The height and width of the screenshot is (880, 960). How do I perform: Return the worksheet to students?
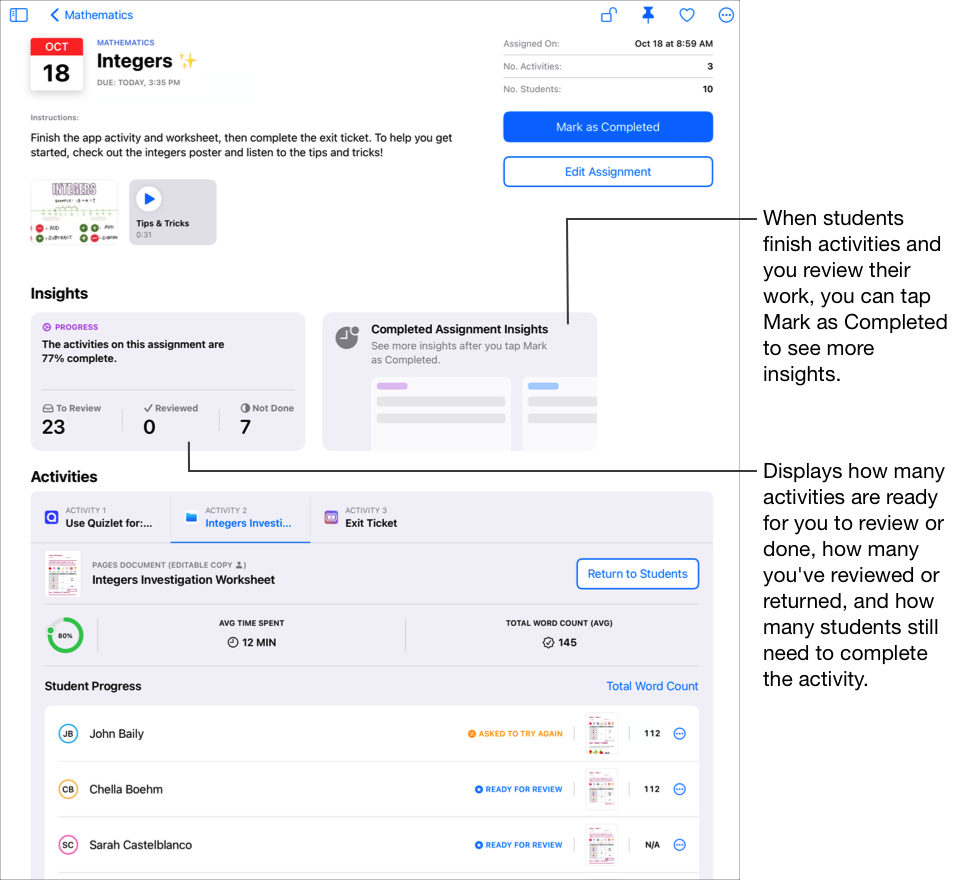click(x=637, y=574)
